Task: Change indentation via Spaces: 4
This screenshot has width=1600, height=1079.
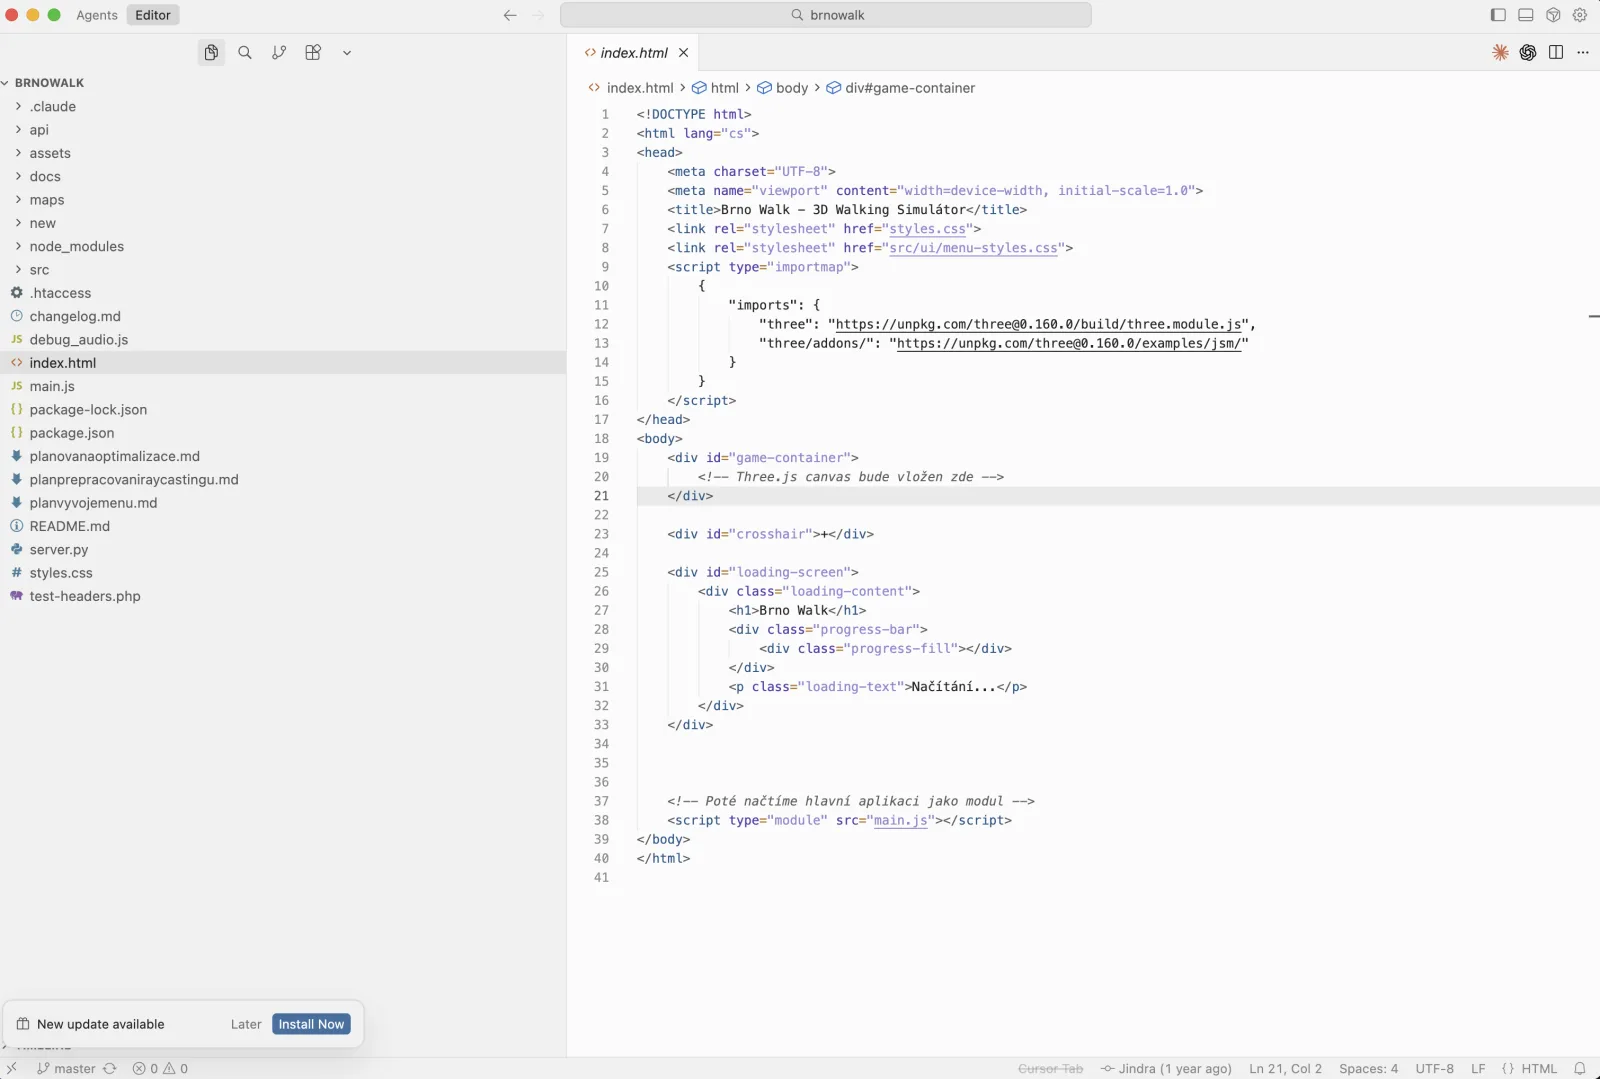Action: [x=1369, y=1069]
